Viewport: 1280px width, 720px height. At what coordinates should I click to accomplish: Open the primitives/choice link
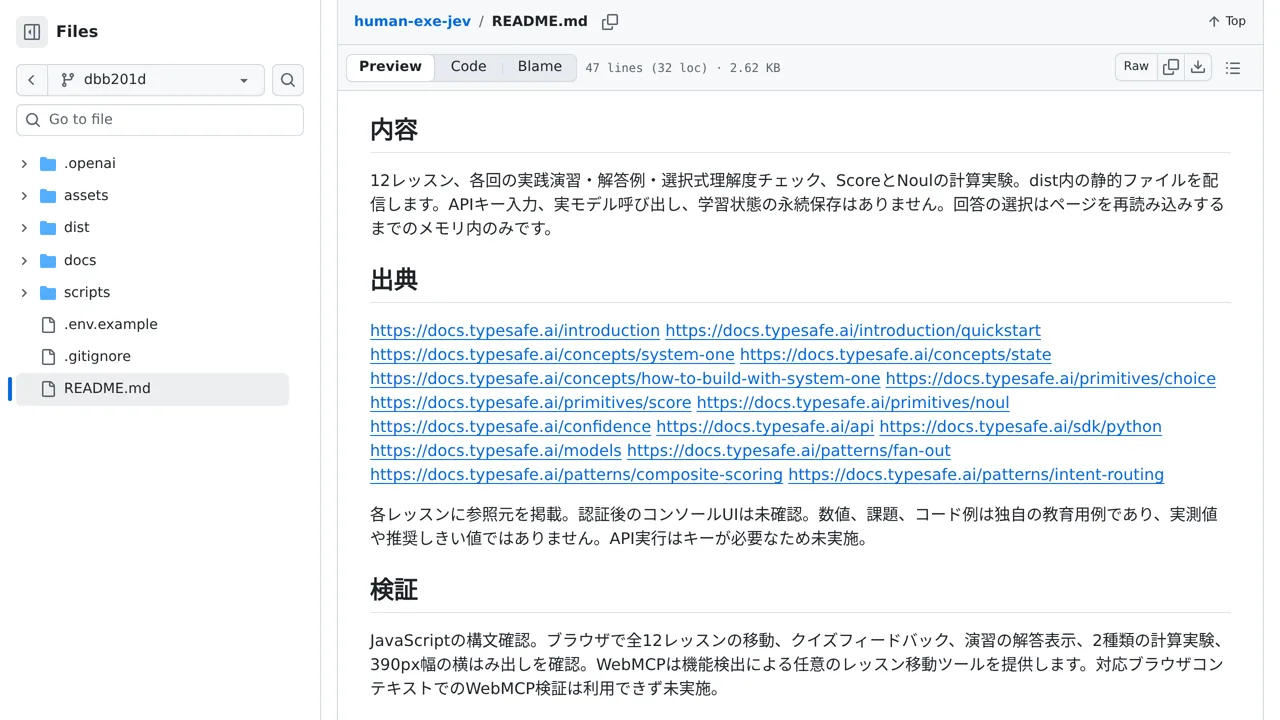coord(1051,379)
